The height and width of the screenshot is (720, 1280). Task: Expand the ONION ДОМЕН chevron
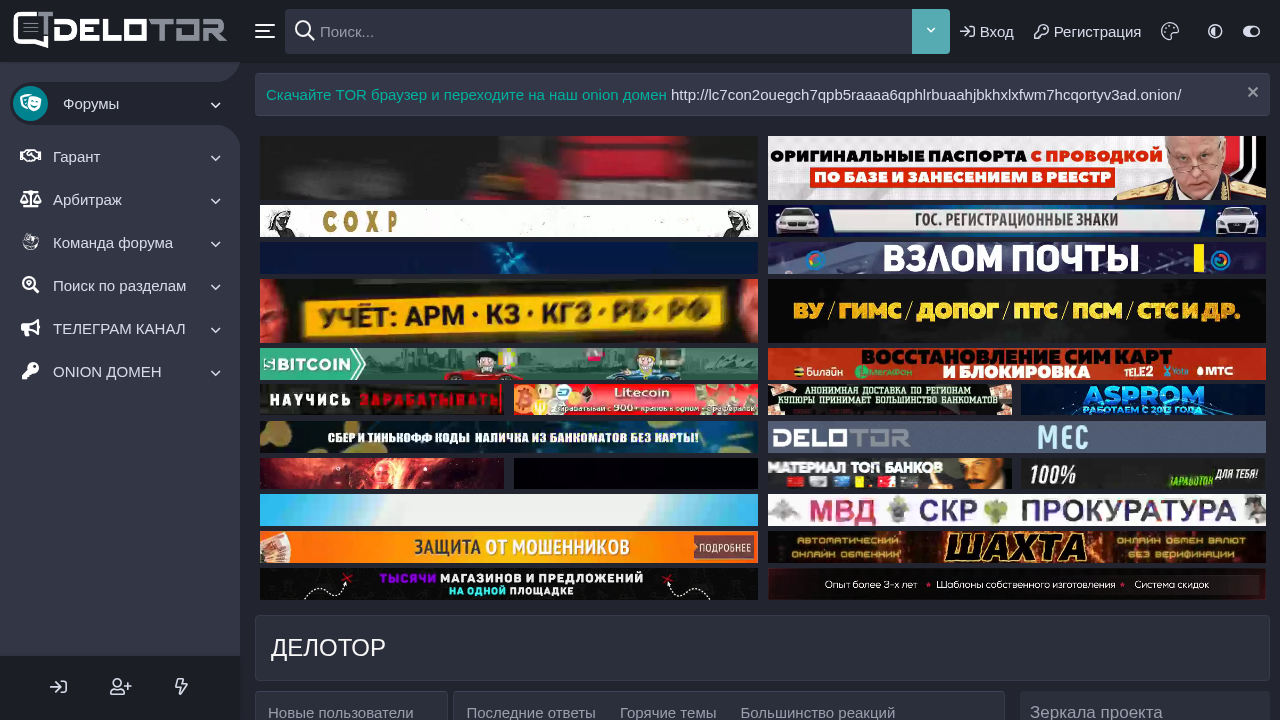[216, 373]
